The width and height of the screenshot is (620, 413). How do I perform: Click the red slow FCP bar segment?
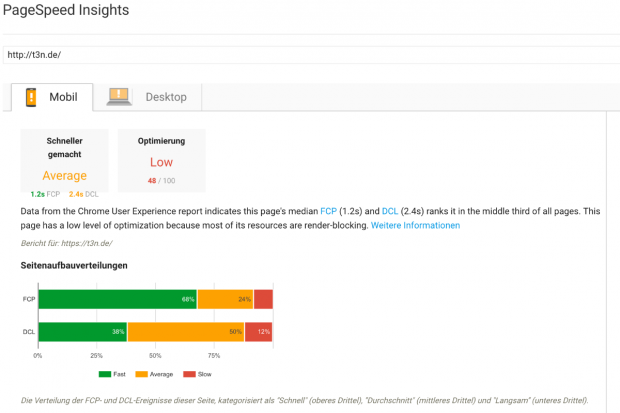[263, 299]
